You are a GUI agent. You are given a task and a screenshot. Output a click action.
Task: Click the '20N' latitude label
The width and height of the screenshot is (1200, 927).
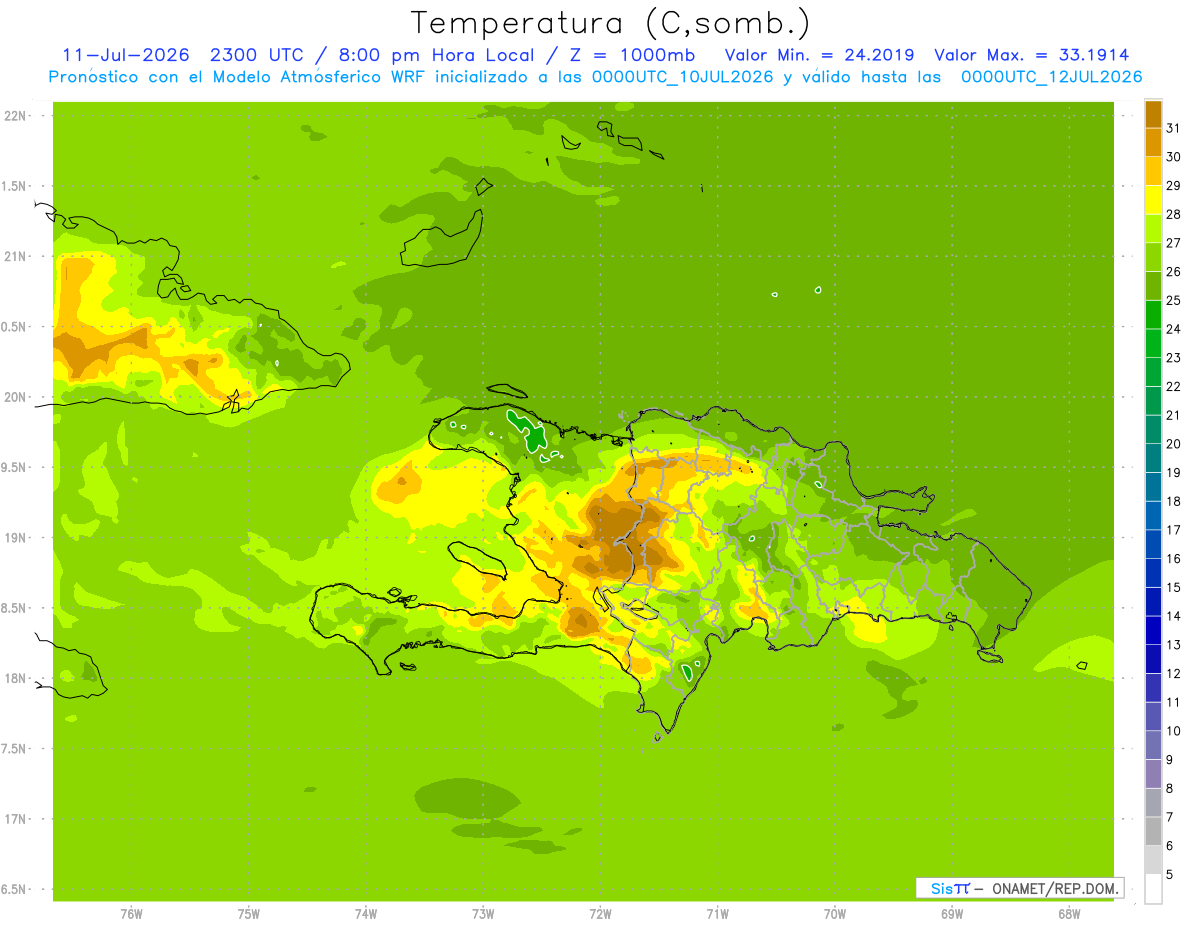[16, 397]
